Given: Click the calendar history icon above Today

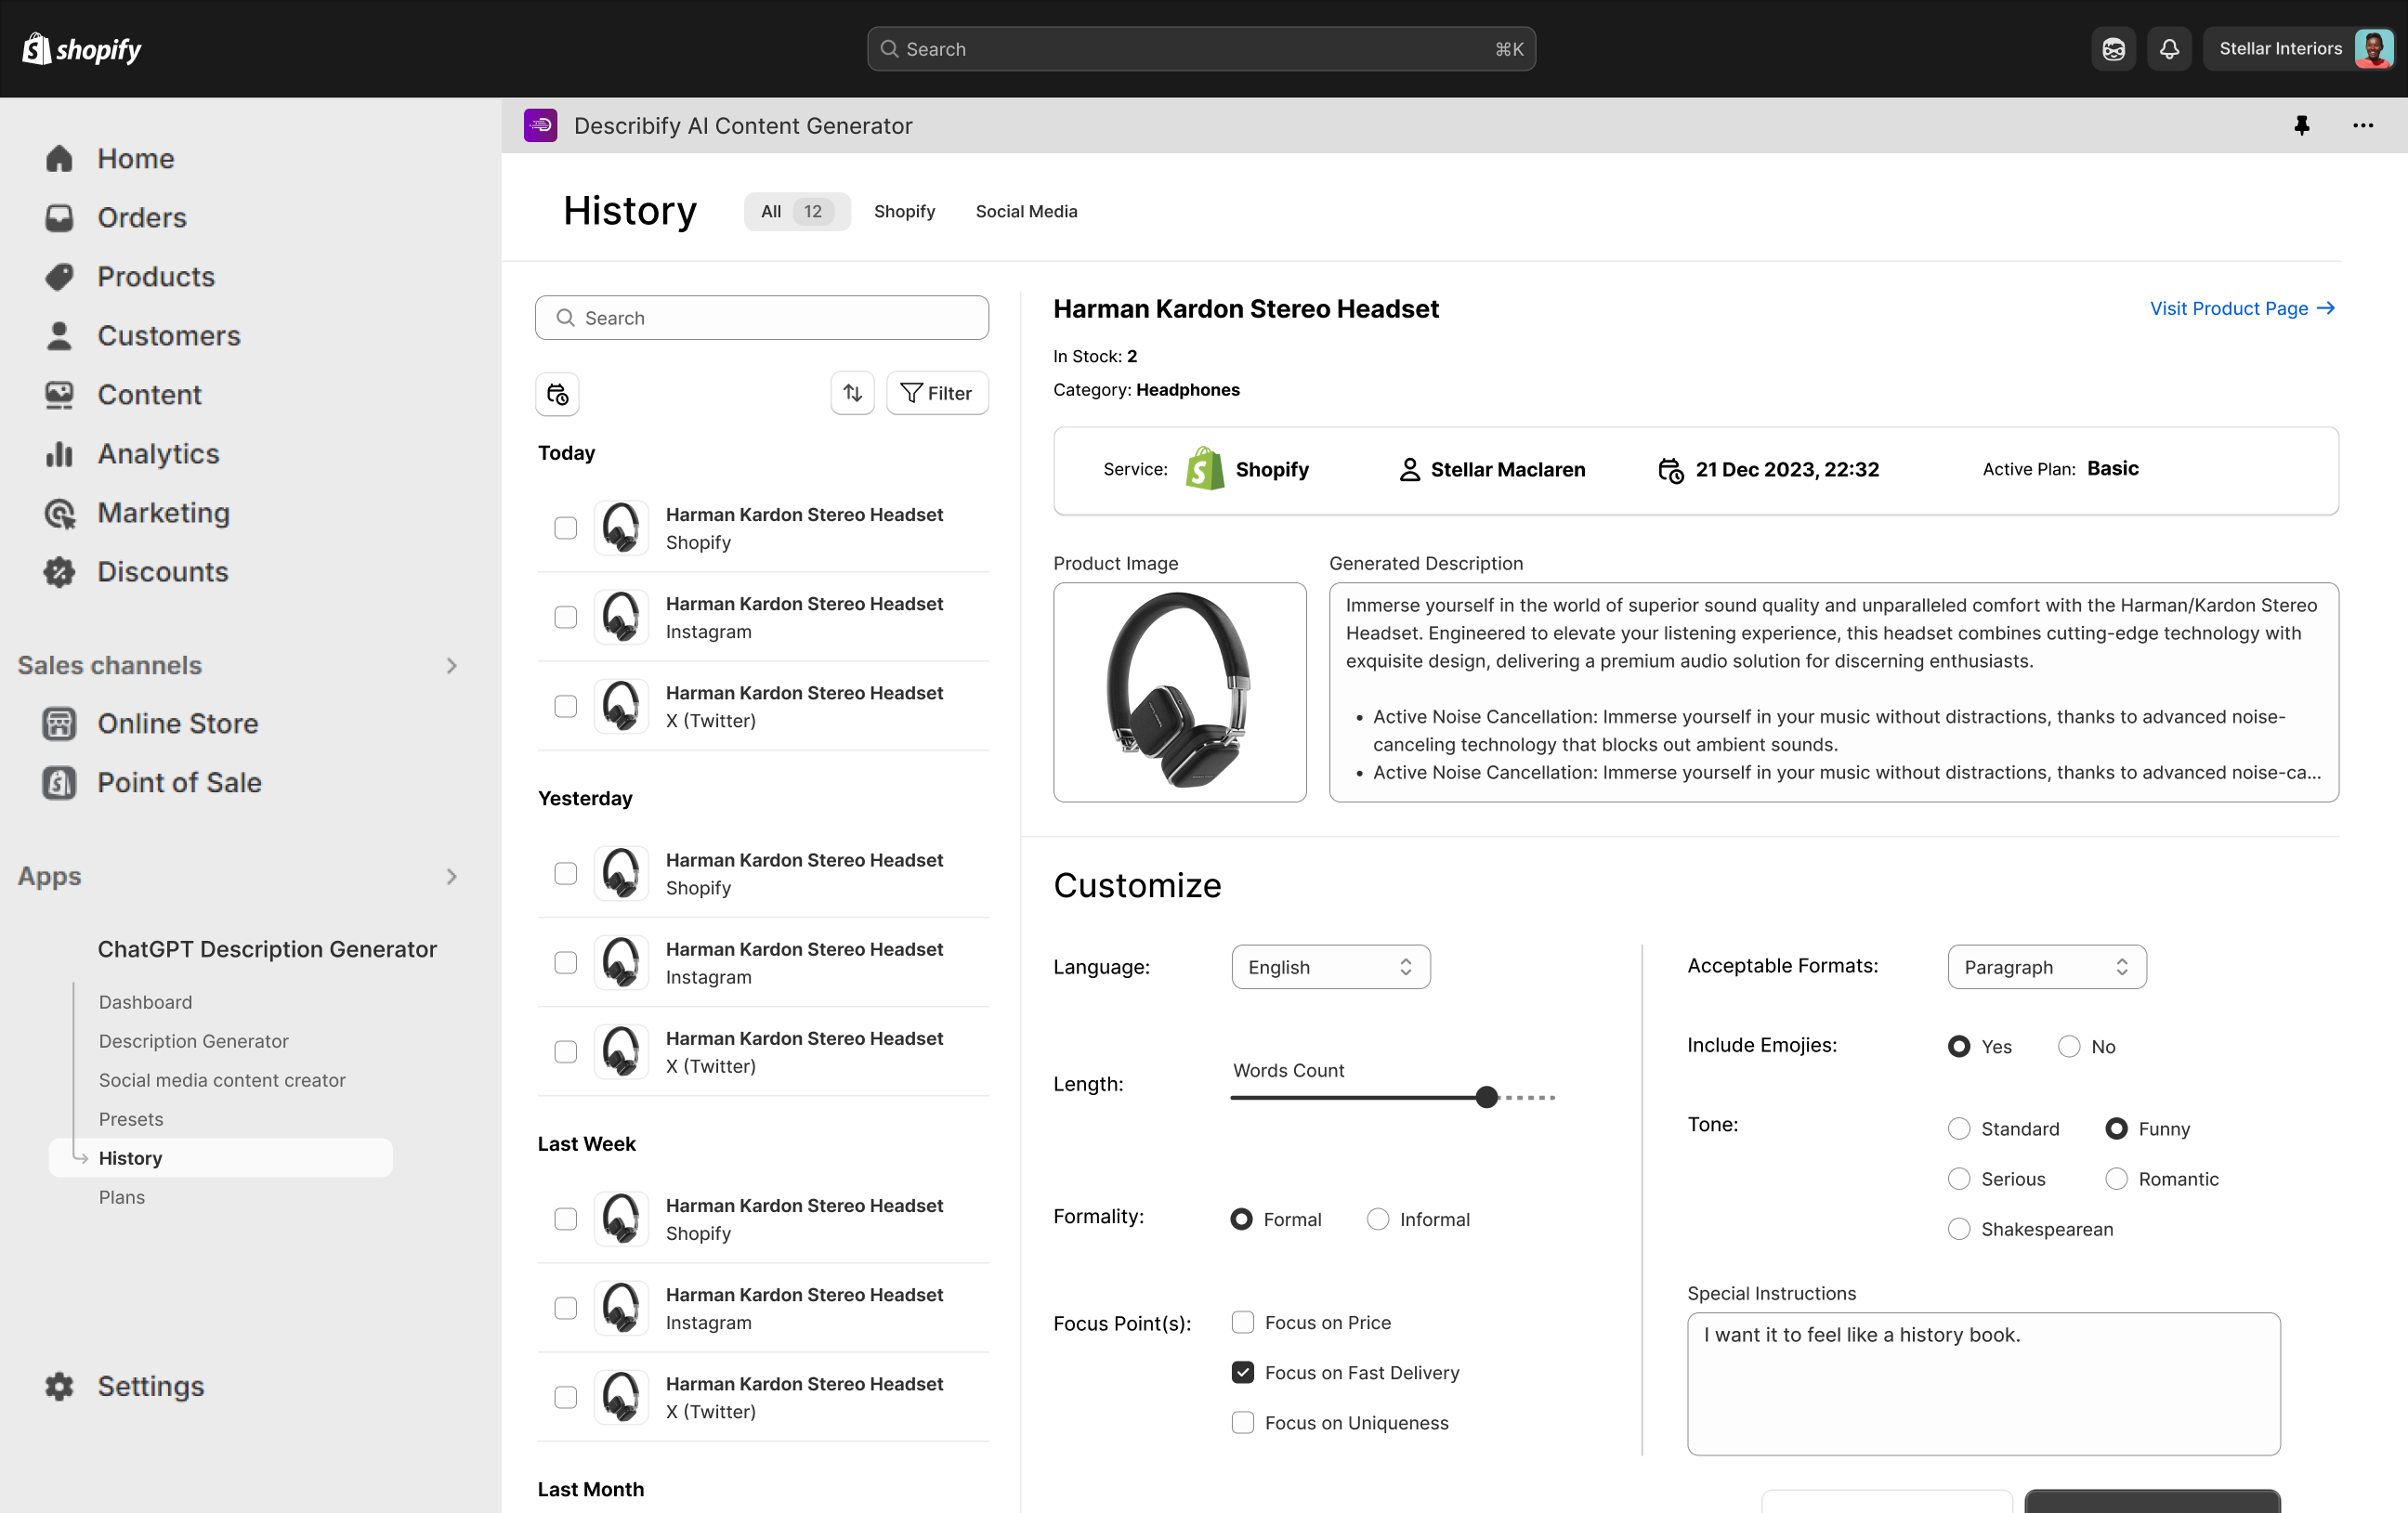Looking at the screenshot, I should coord(557,393).
